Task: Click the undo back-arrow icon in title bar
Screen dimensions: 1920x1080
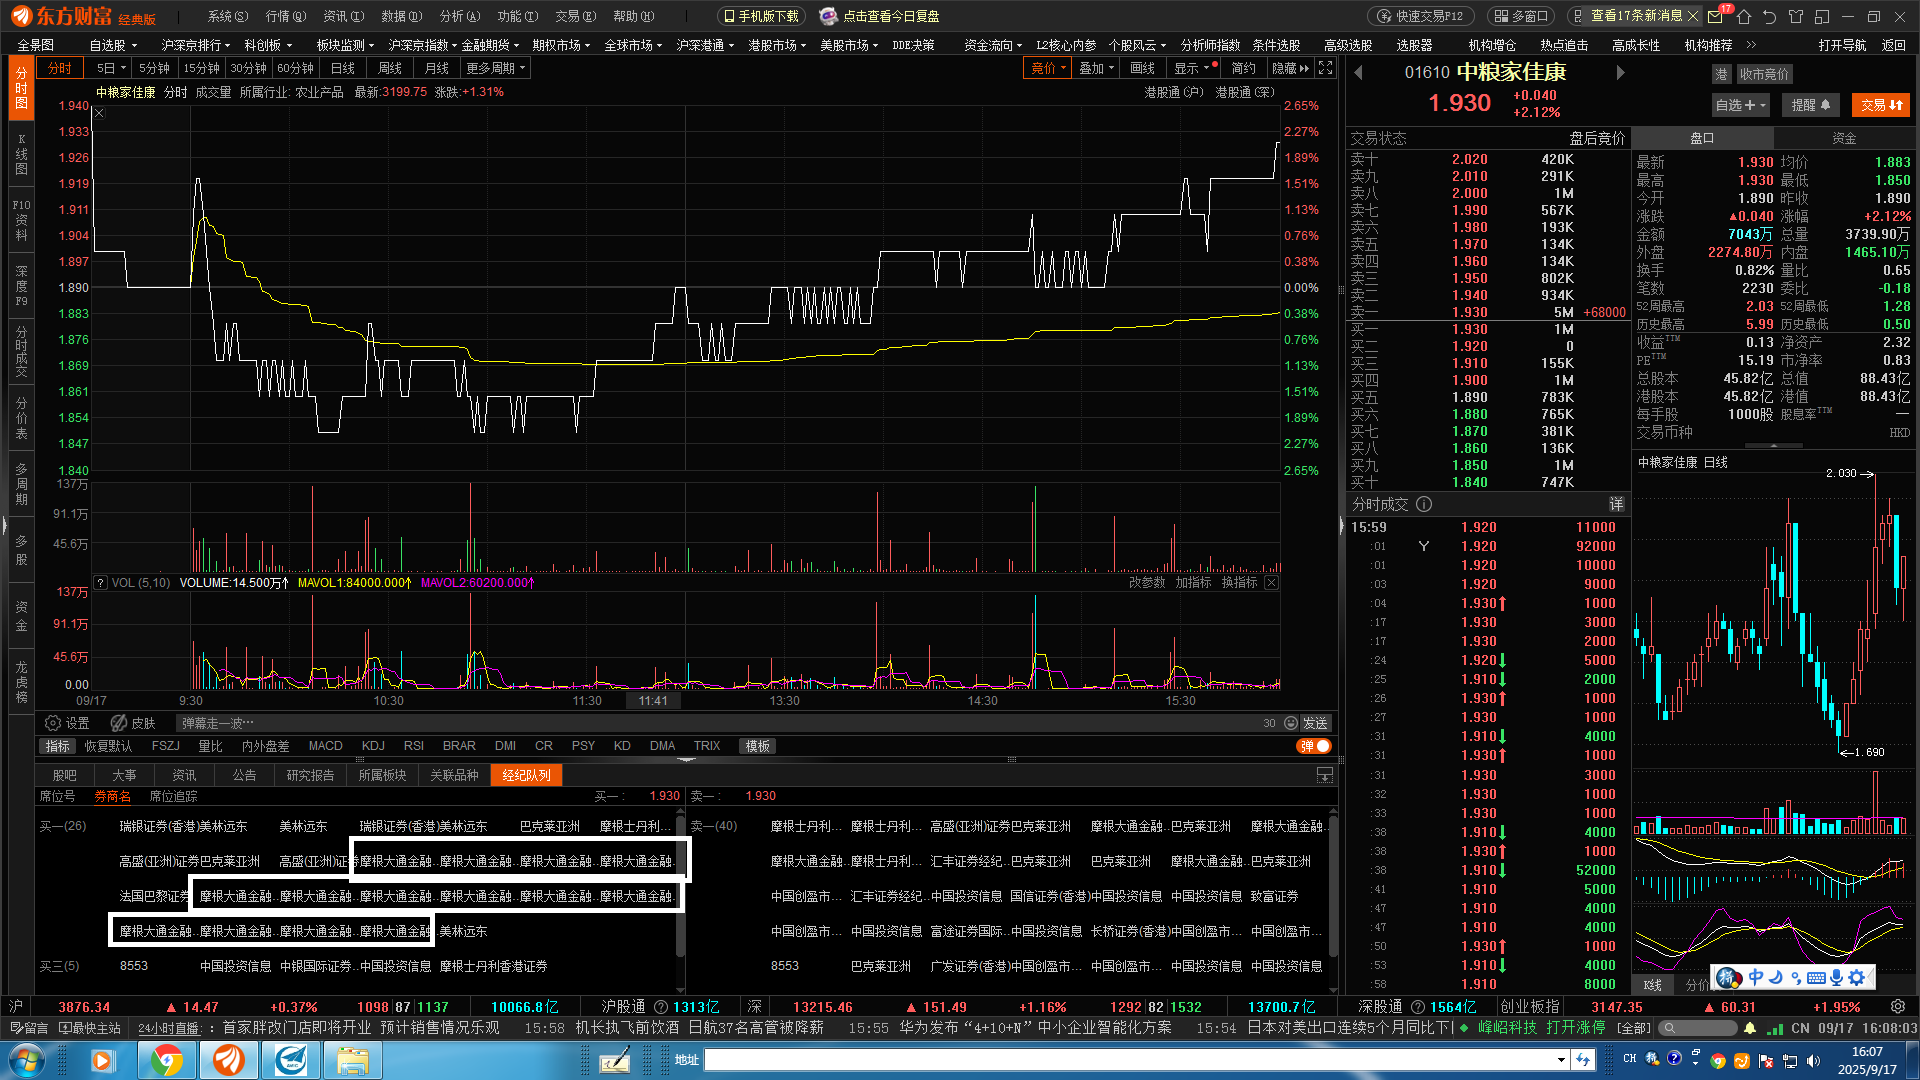Action: coord(1770,16)
